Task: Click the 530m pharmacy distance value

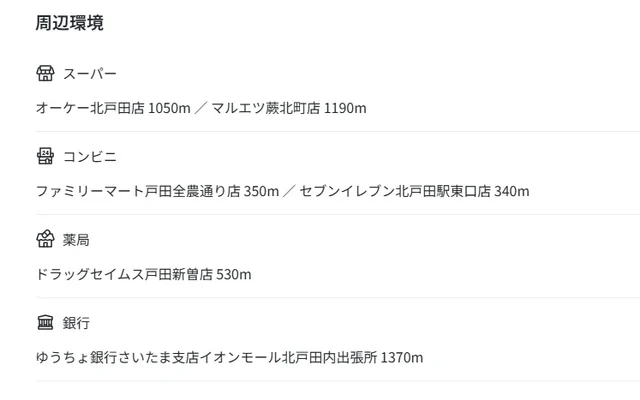Action: pyautogui.click(x=234, y=274)
